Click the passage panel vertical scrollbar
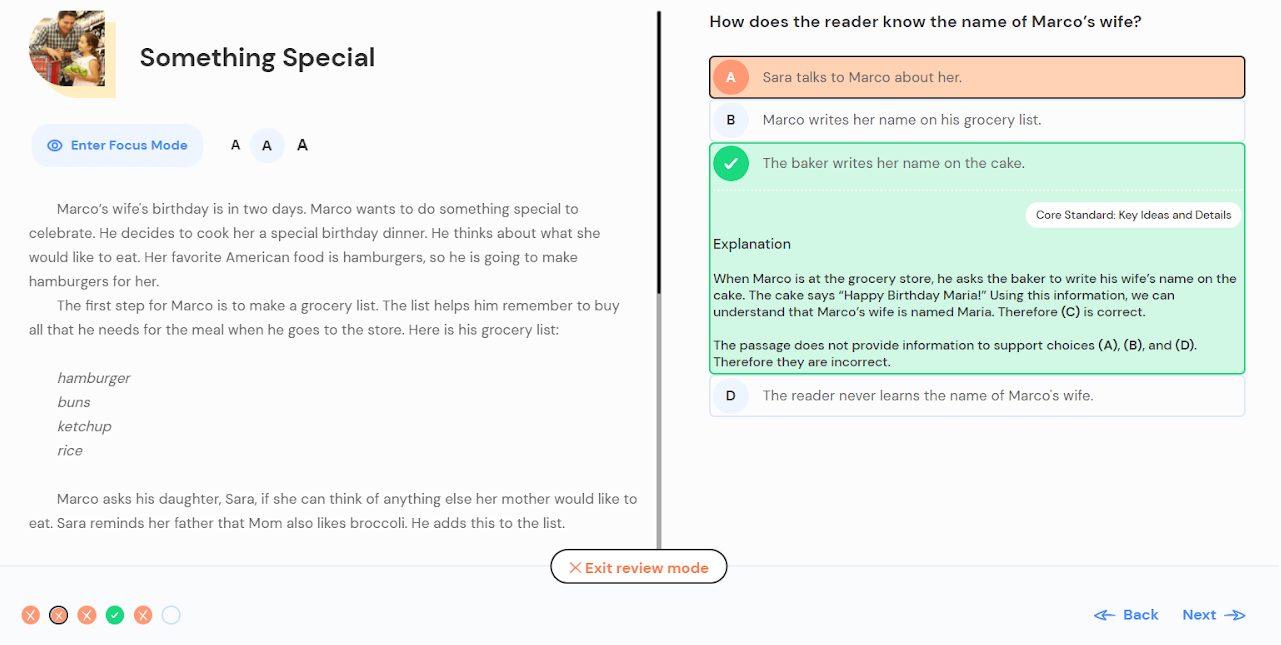This screenshot has width=1281, height=645. (x=658, y=152)
